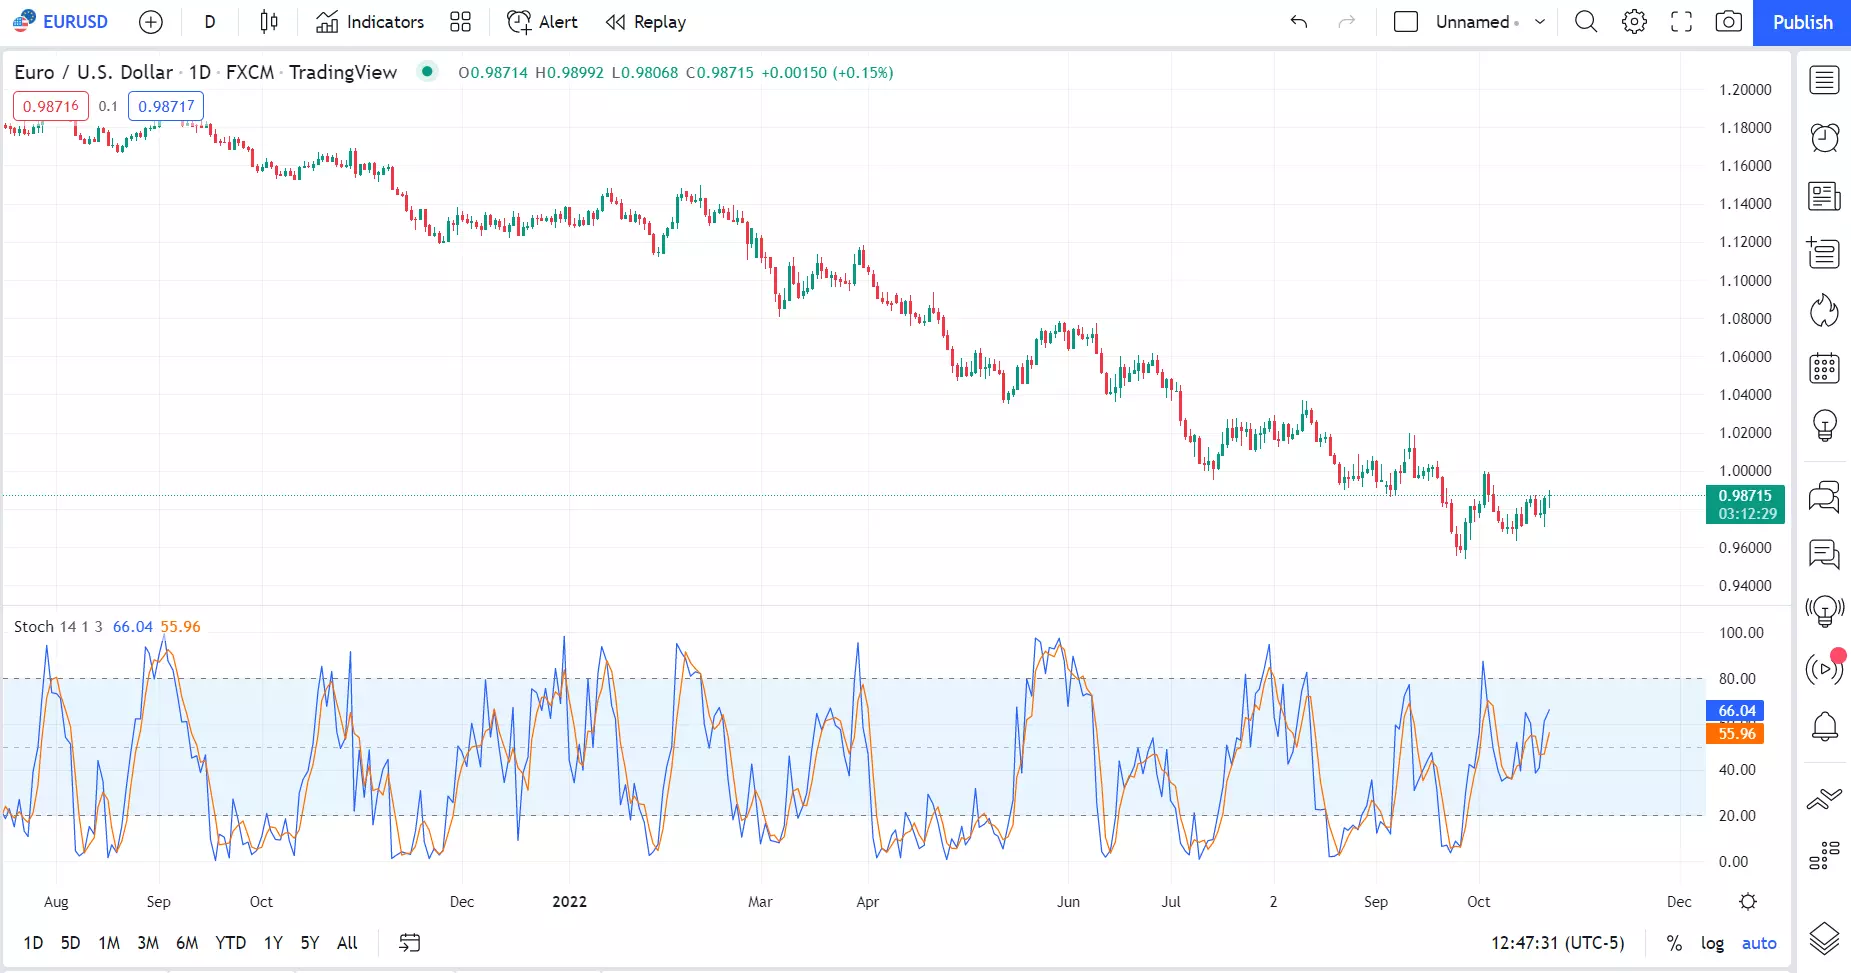Click the sell price 0.98716 button
Image resolution: width=1851 pixels, height=973 pixels.
click(x=51, y=106)
